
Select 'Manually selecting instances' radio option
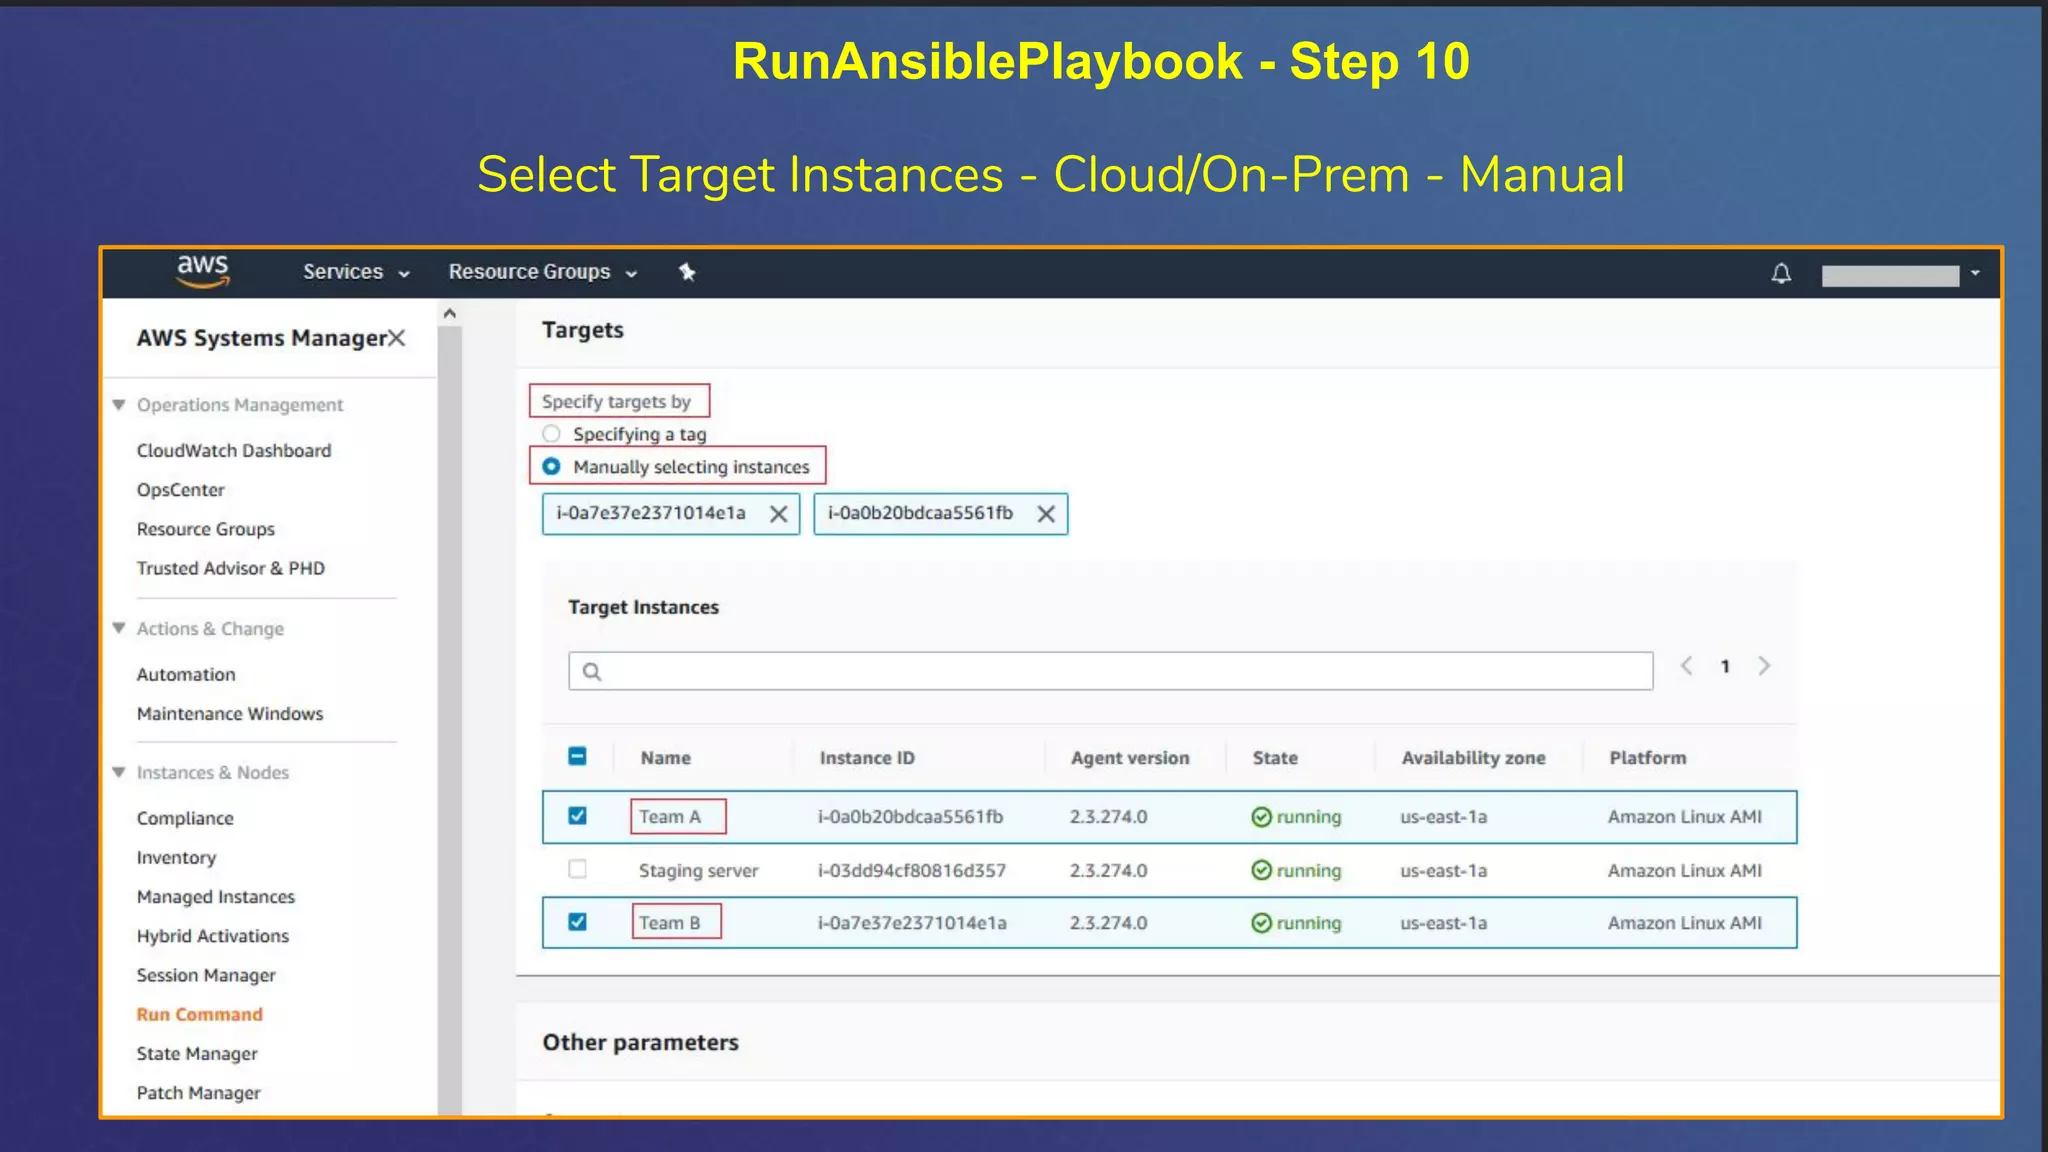(551, 467)
